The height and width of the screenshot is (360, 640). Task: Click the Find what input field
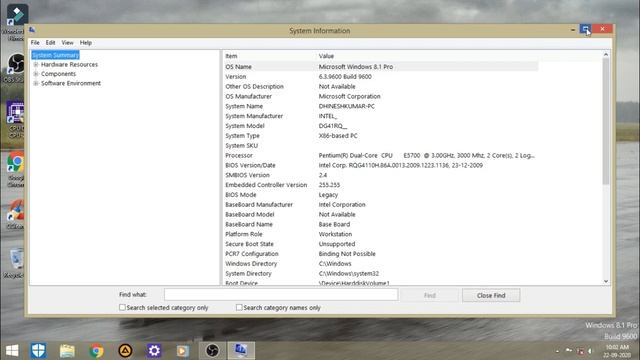(281, 295)
